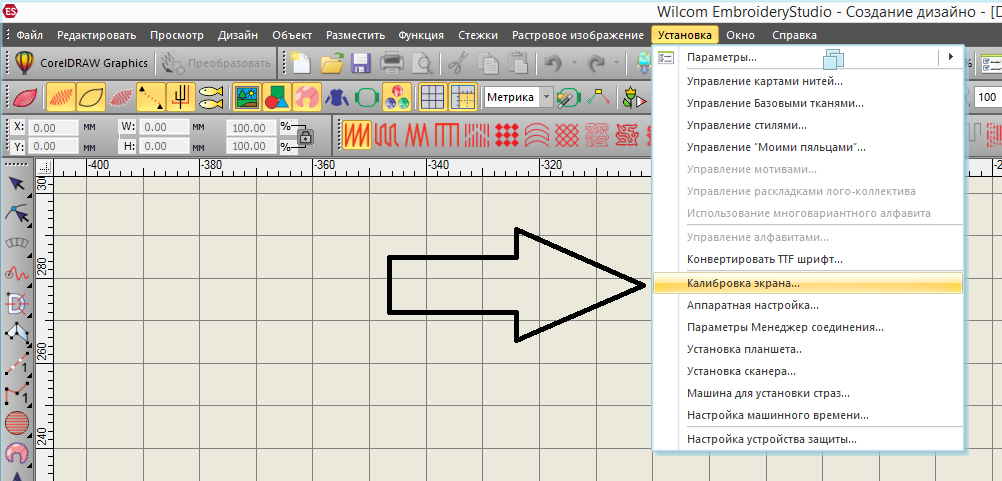Open CorelDRAW Graphics mode
The height and width of the screenshot is (481, 1002).
coord(81,63)
